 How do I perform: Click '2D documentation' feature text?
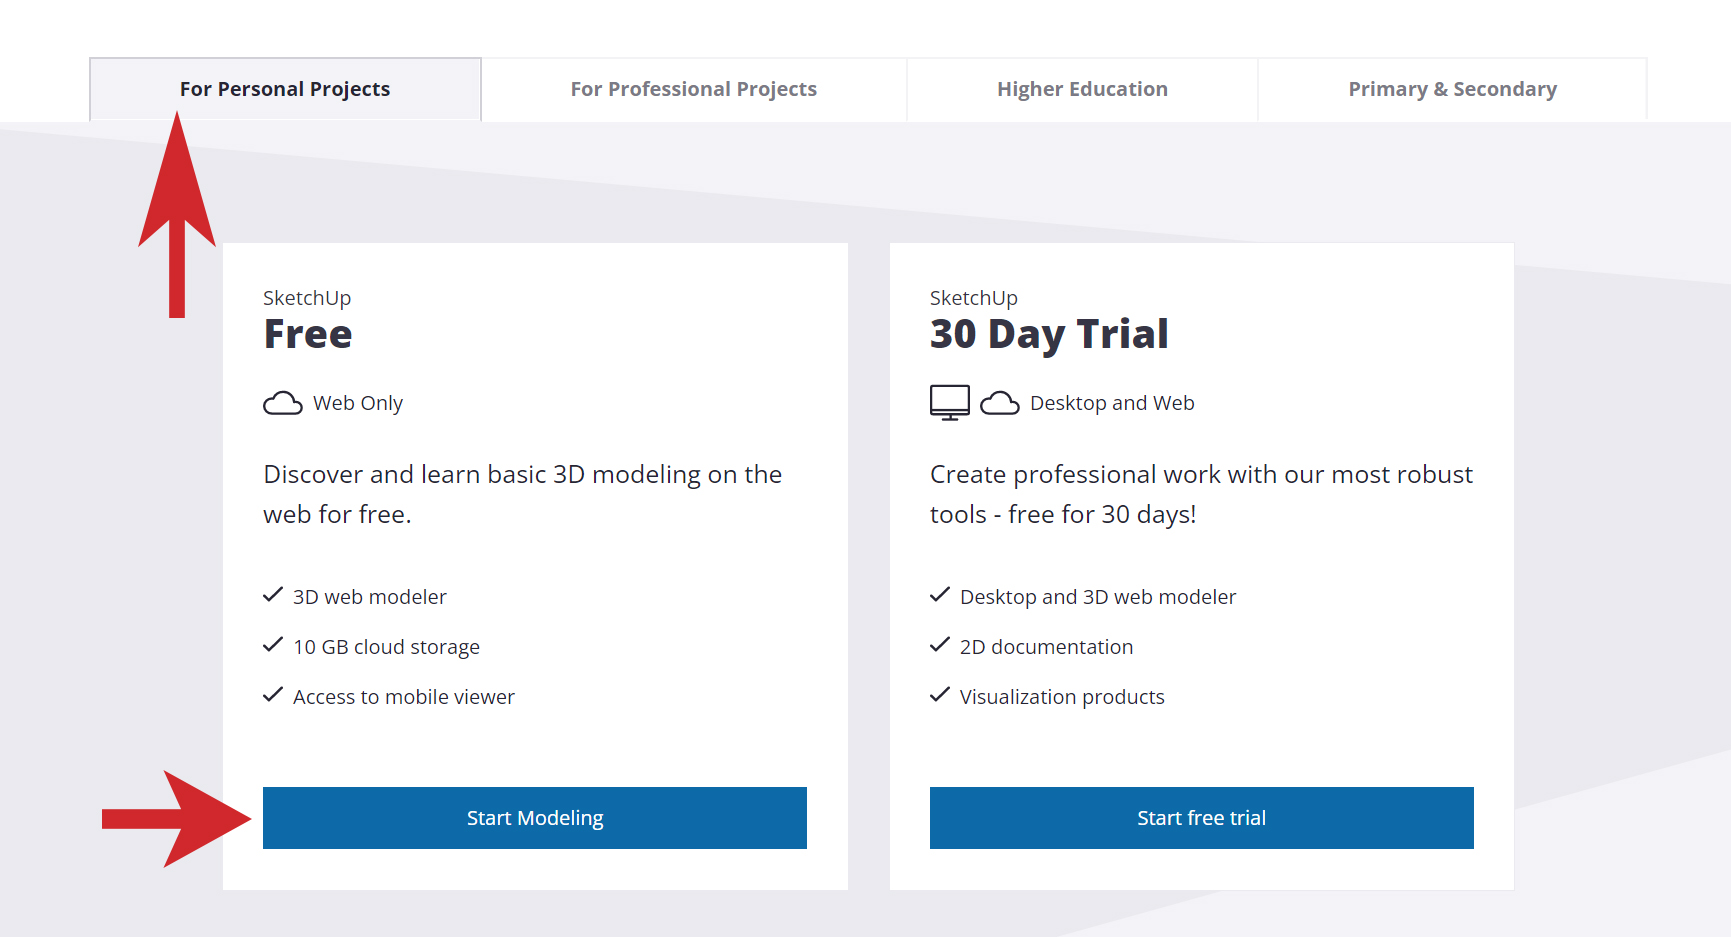coord(1046,647)
